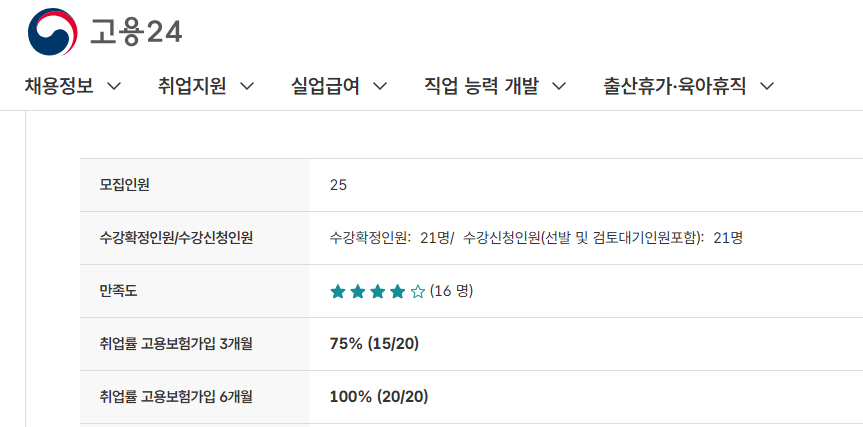This screenshot has width=863, height=427.
Task: Click the chevron icon next to 채용정보
Action: tap(114, 86)
